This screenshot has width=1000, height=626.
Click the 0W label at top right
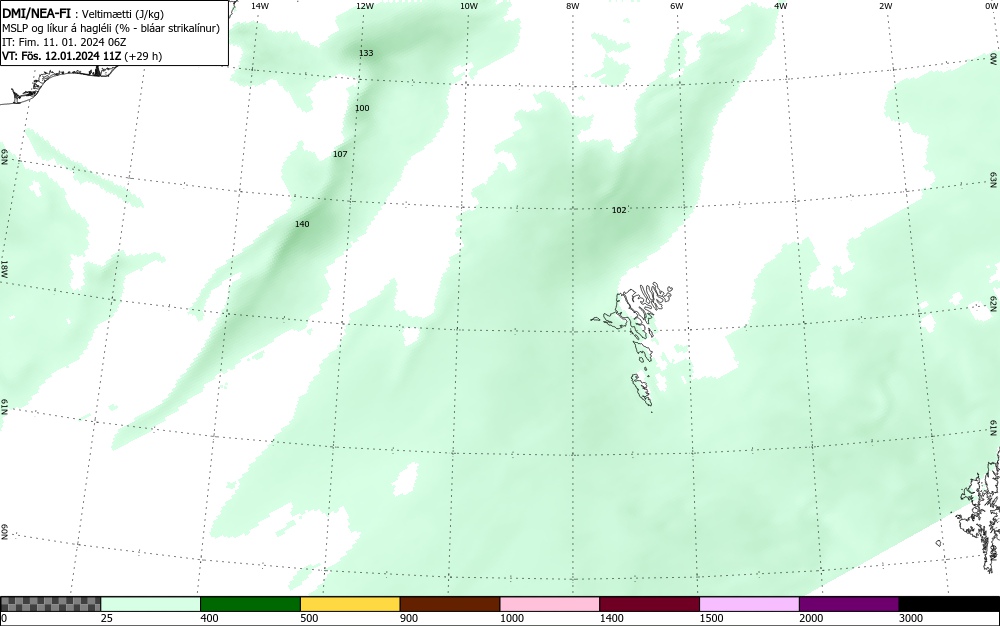coord(990,6)
